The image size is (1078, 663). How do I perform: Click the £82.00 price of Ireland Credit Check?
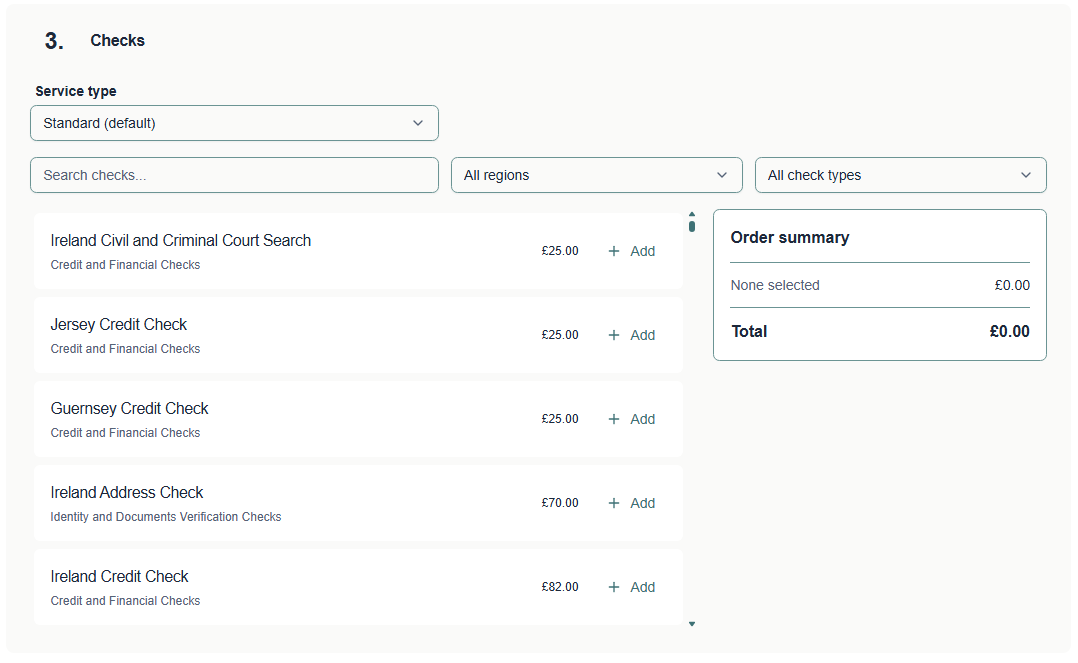[560, 587]
